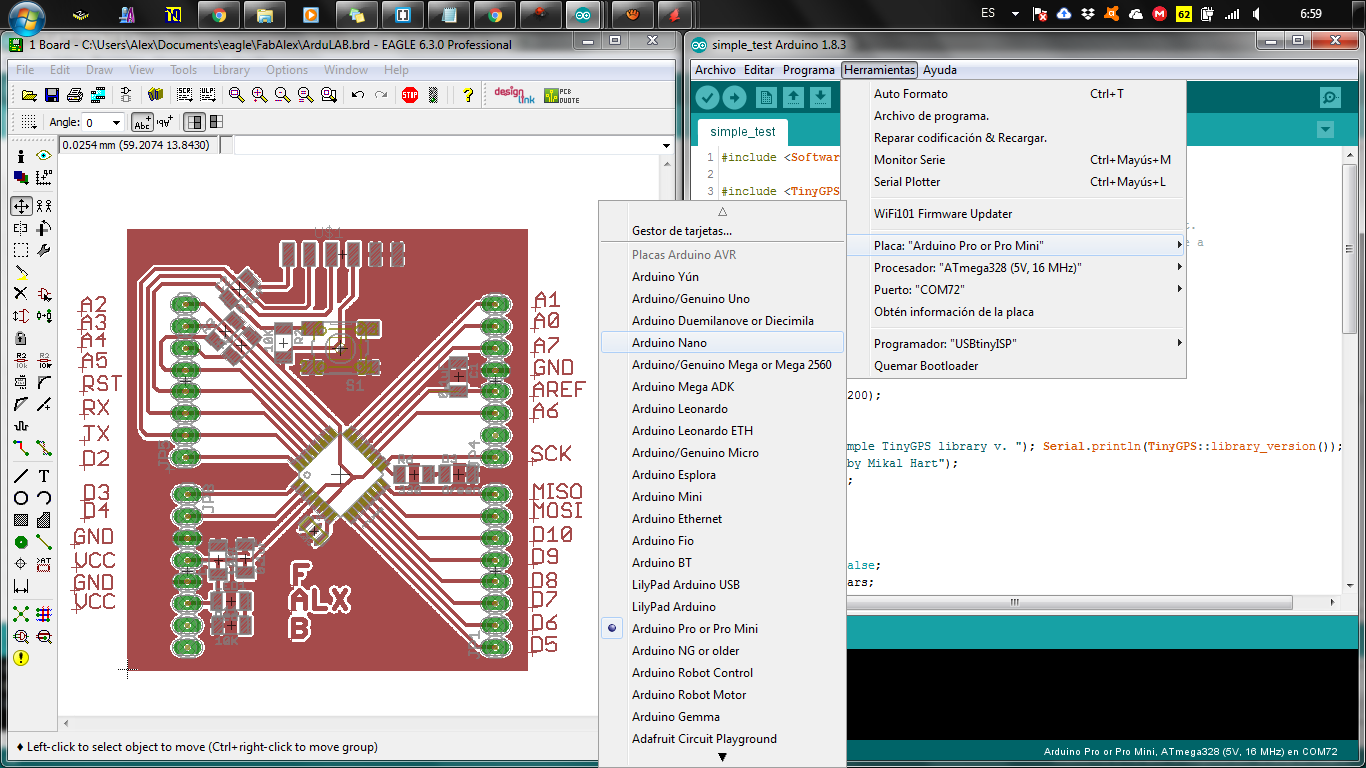Click the Zoom to fit icon in EAGLE
1366x768 pixels.
tap(236, 95)
